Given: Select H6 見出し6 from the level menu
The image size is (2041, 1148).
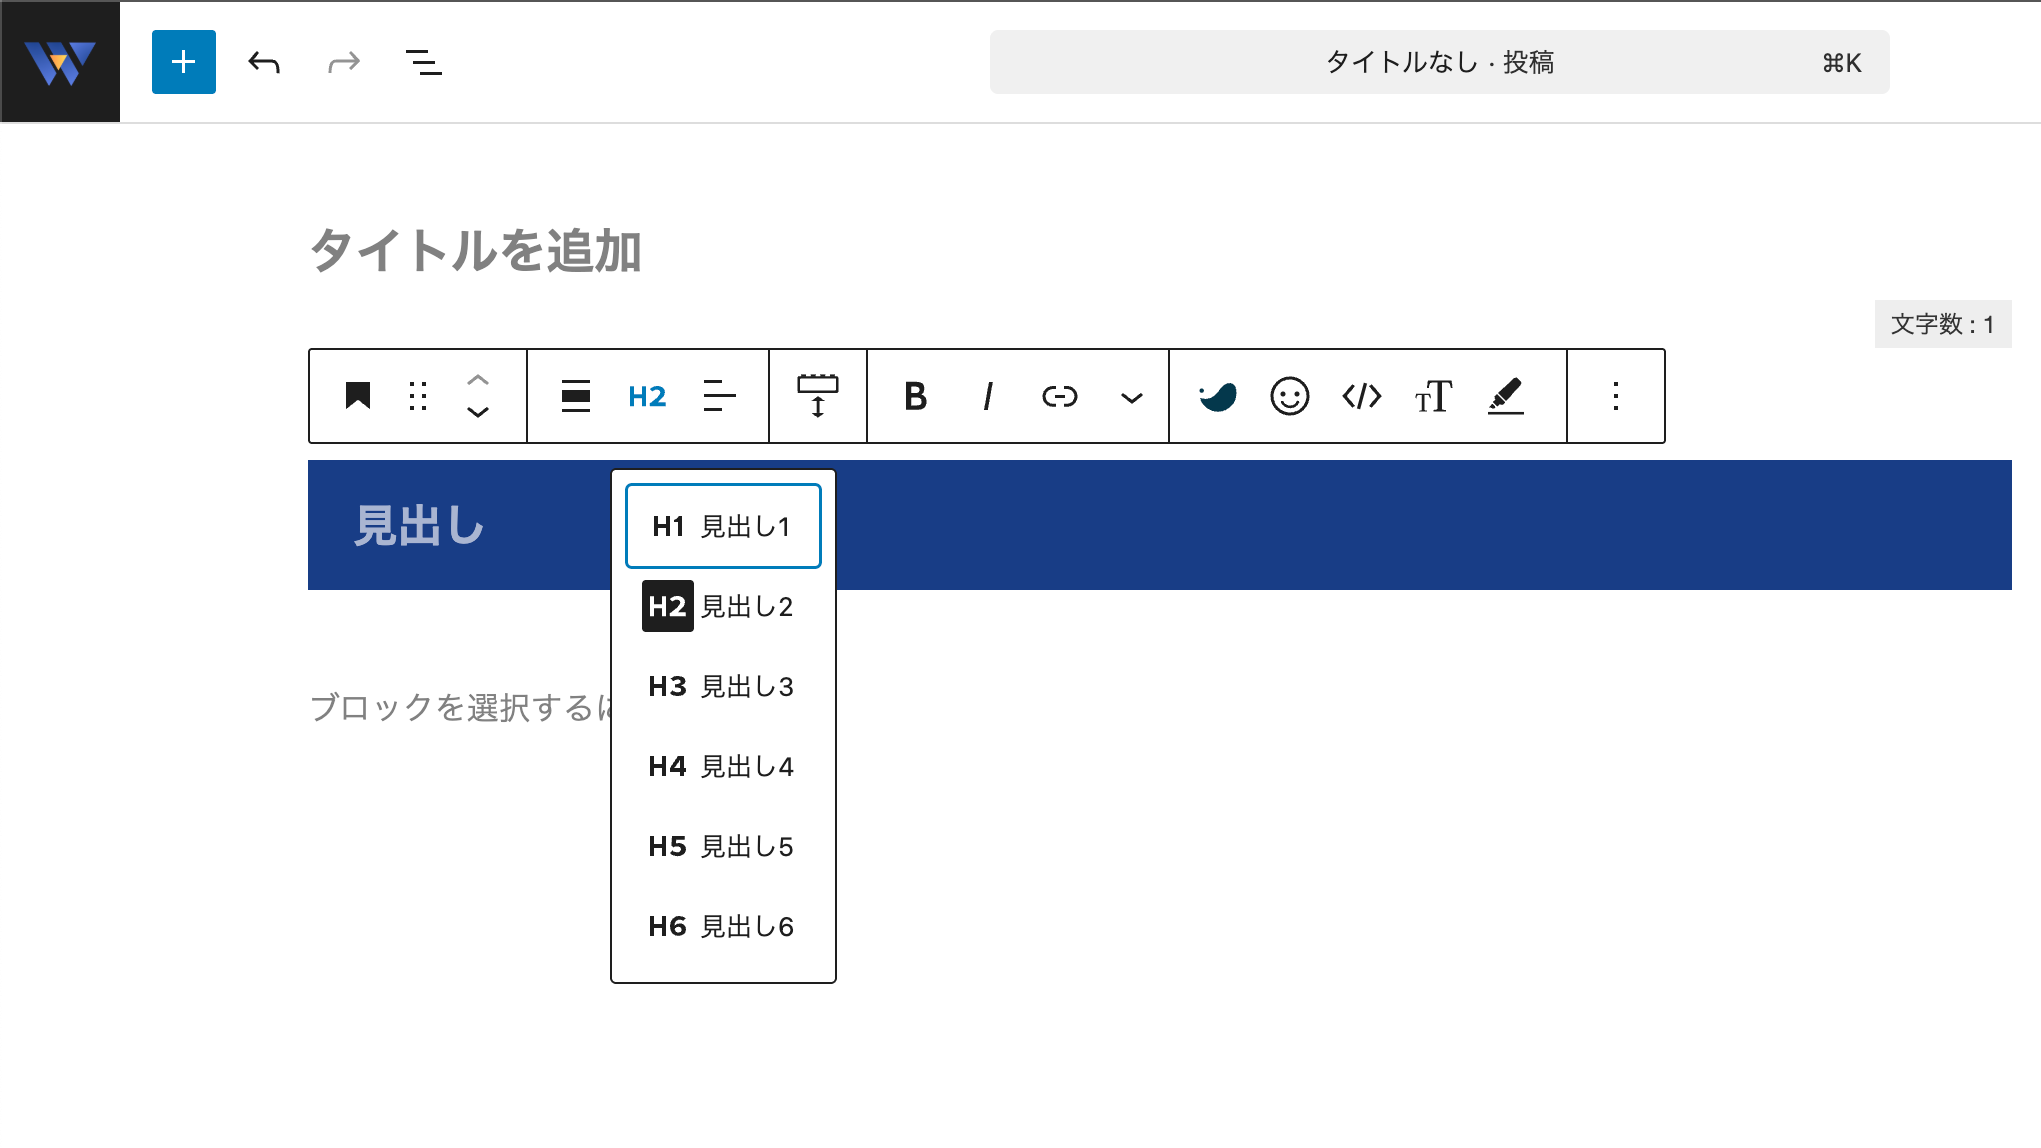Looking at the screenshot, I should pyautogui.click(x=722, y=926).
